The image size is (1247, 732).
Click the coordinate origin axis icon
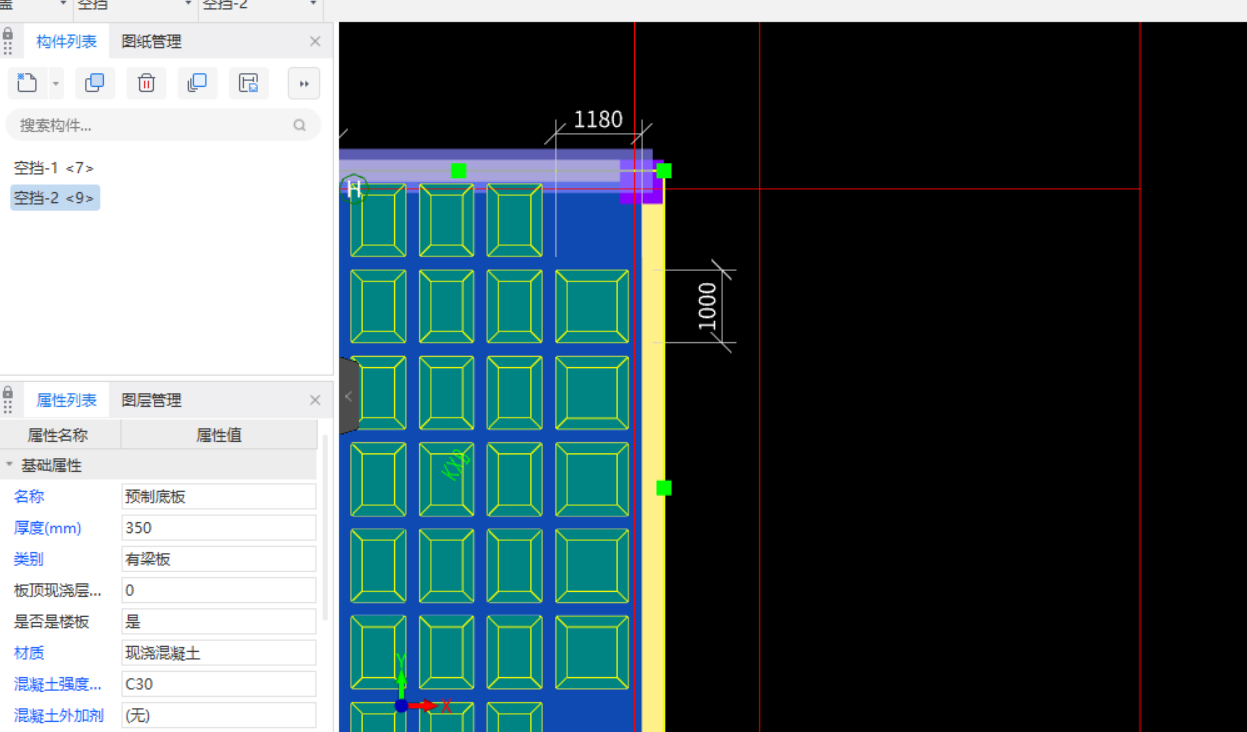401,705
